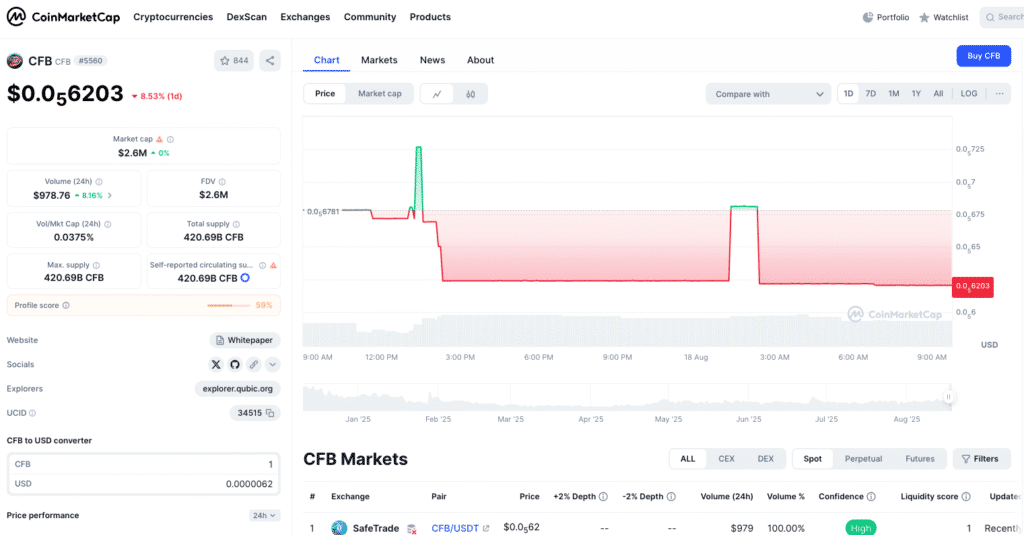This screenshot has height=535, width=1024.
Task: Click the star watchlist button showing 844
Action: pyautogui.click(x=234, y=61)
